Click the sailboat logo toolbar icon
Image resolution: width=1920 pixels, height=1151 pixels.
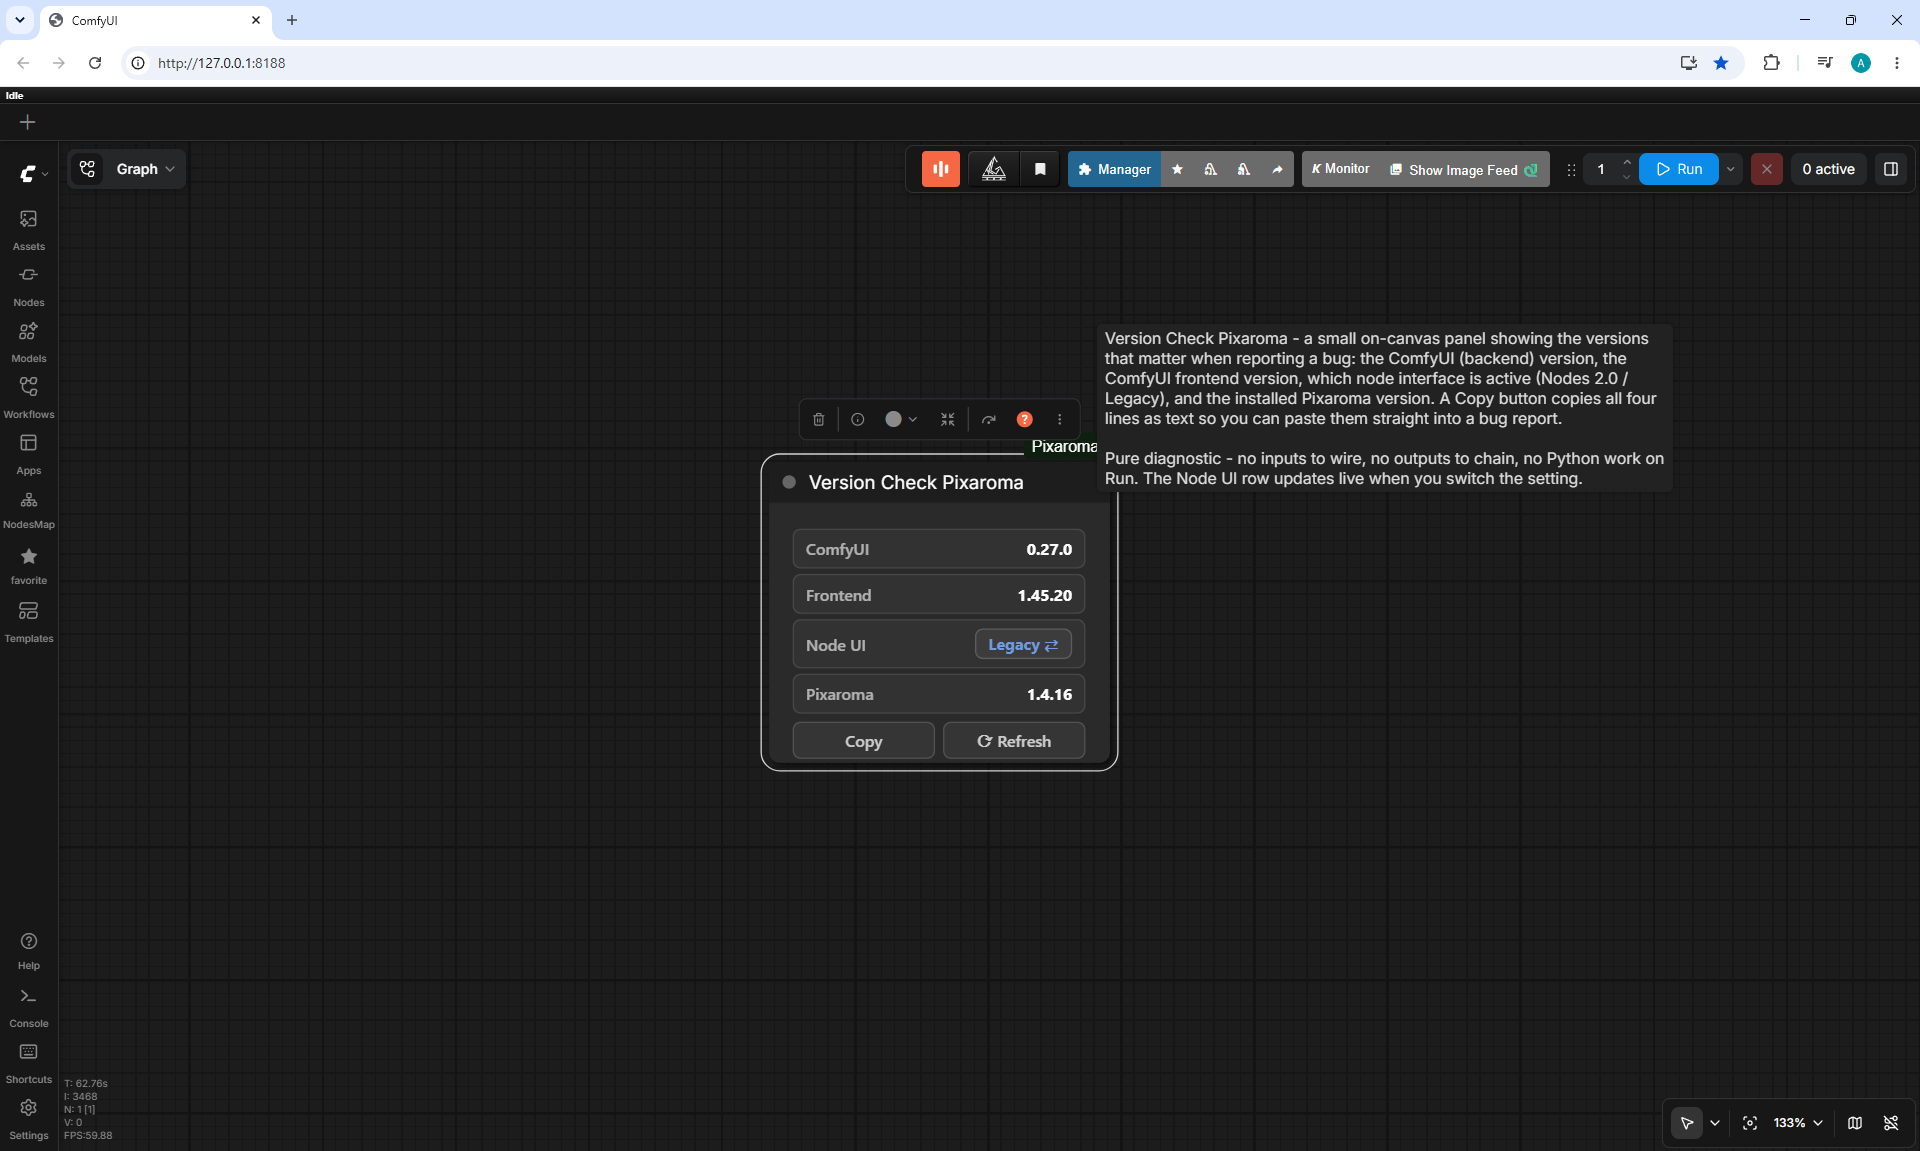[x=993, y=169]
